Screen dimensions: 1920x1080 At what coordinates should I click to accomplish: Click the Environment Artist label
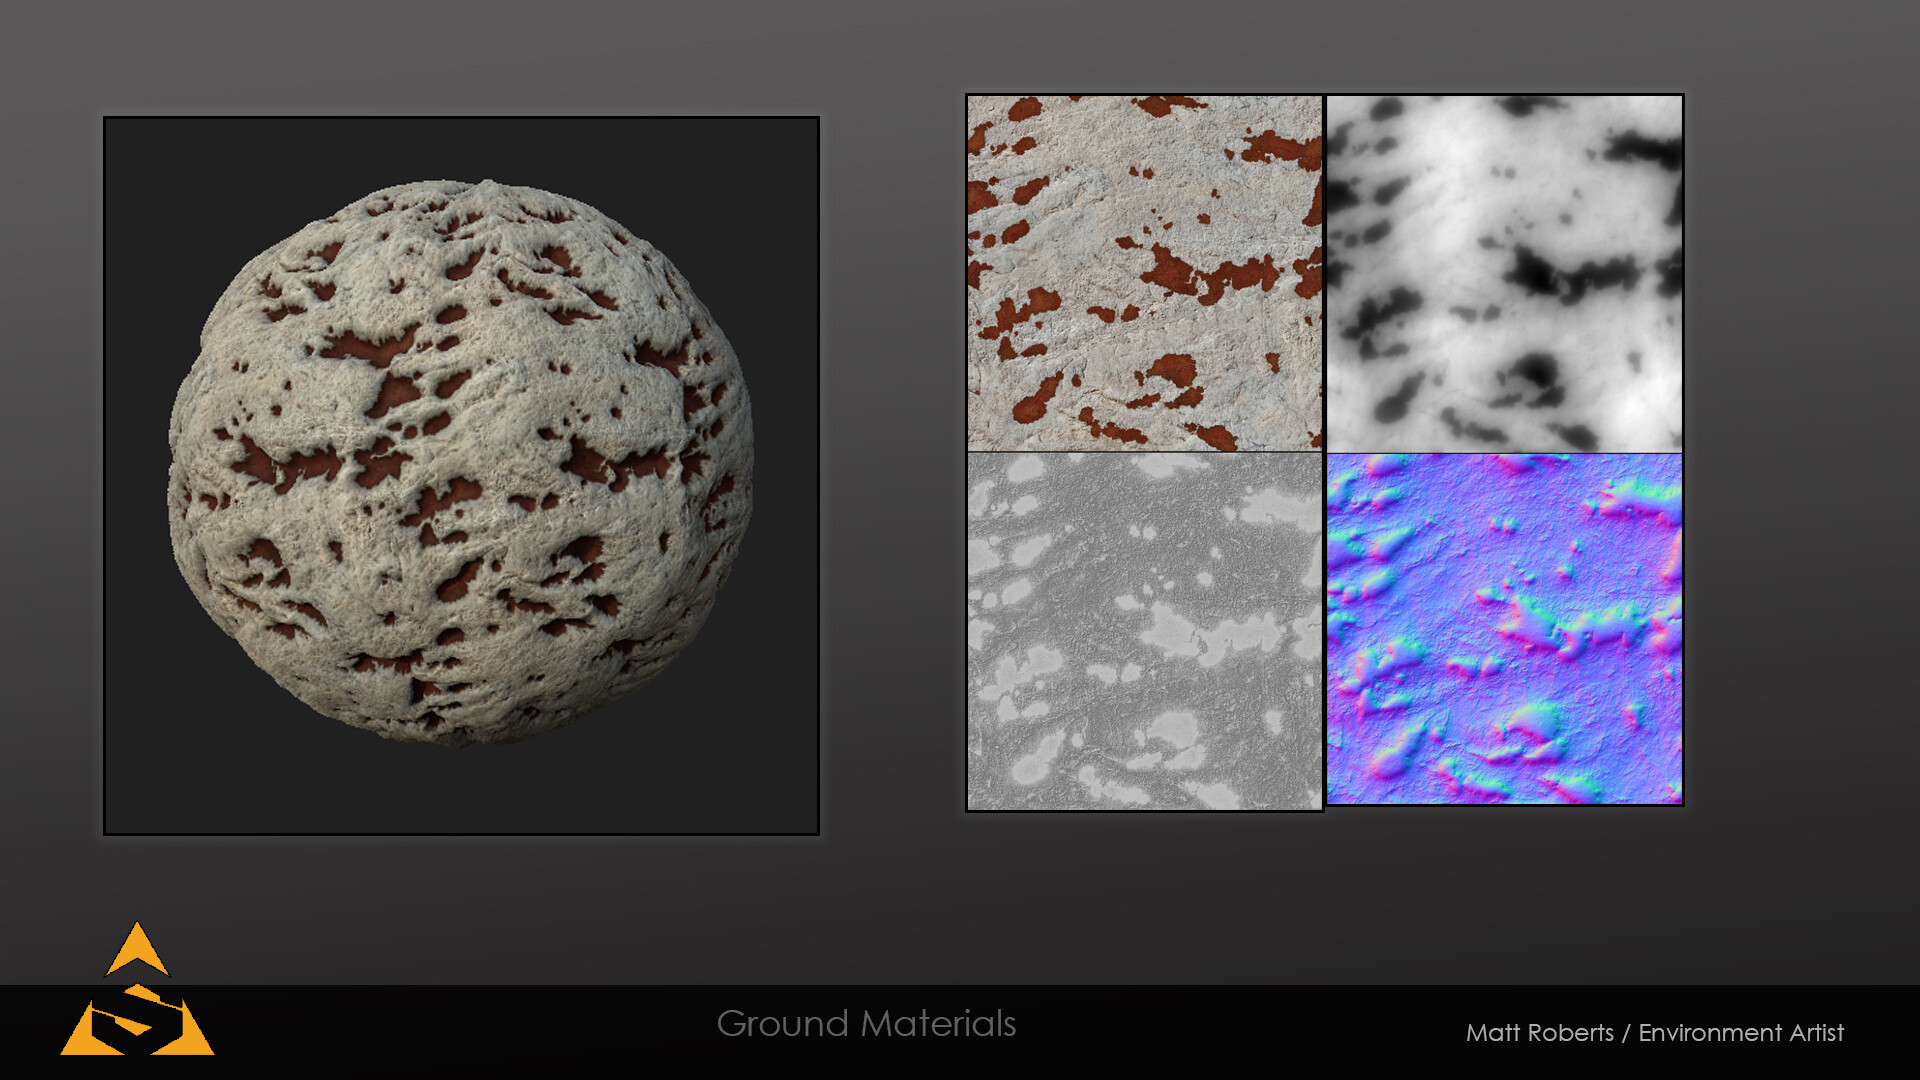(1741, 1033)
